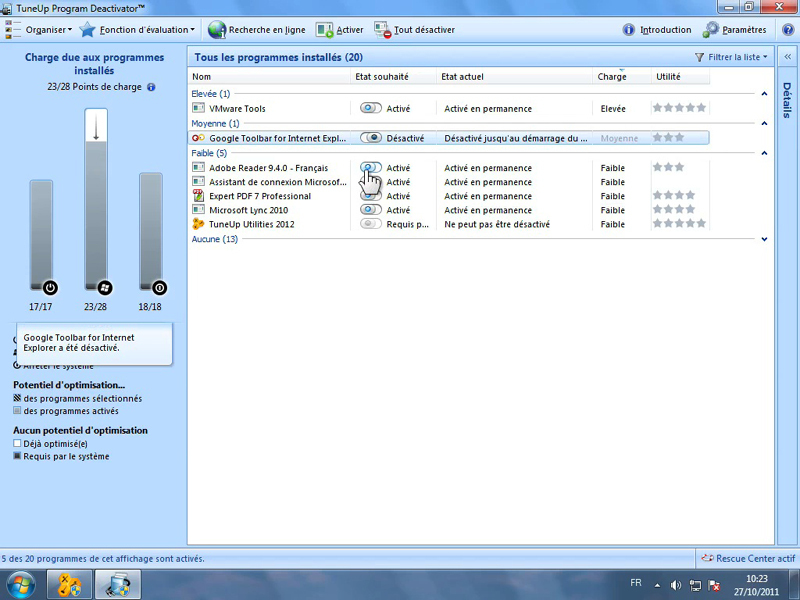Click the Windows load bar labeled 23/28
Screen dimensions: 800x600
point(96,200)
